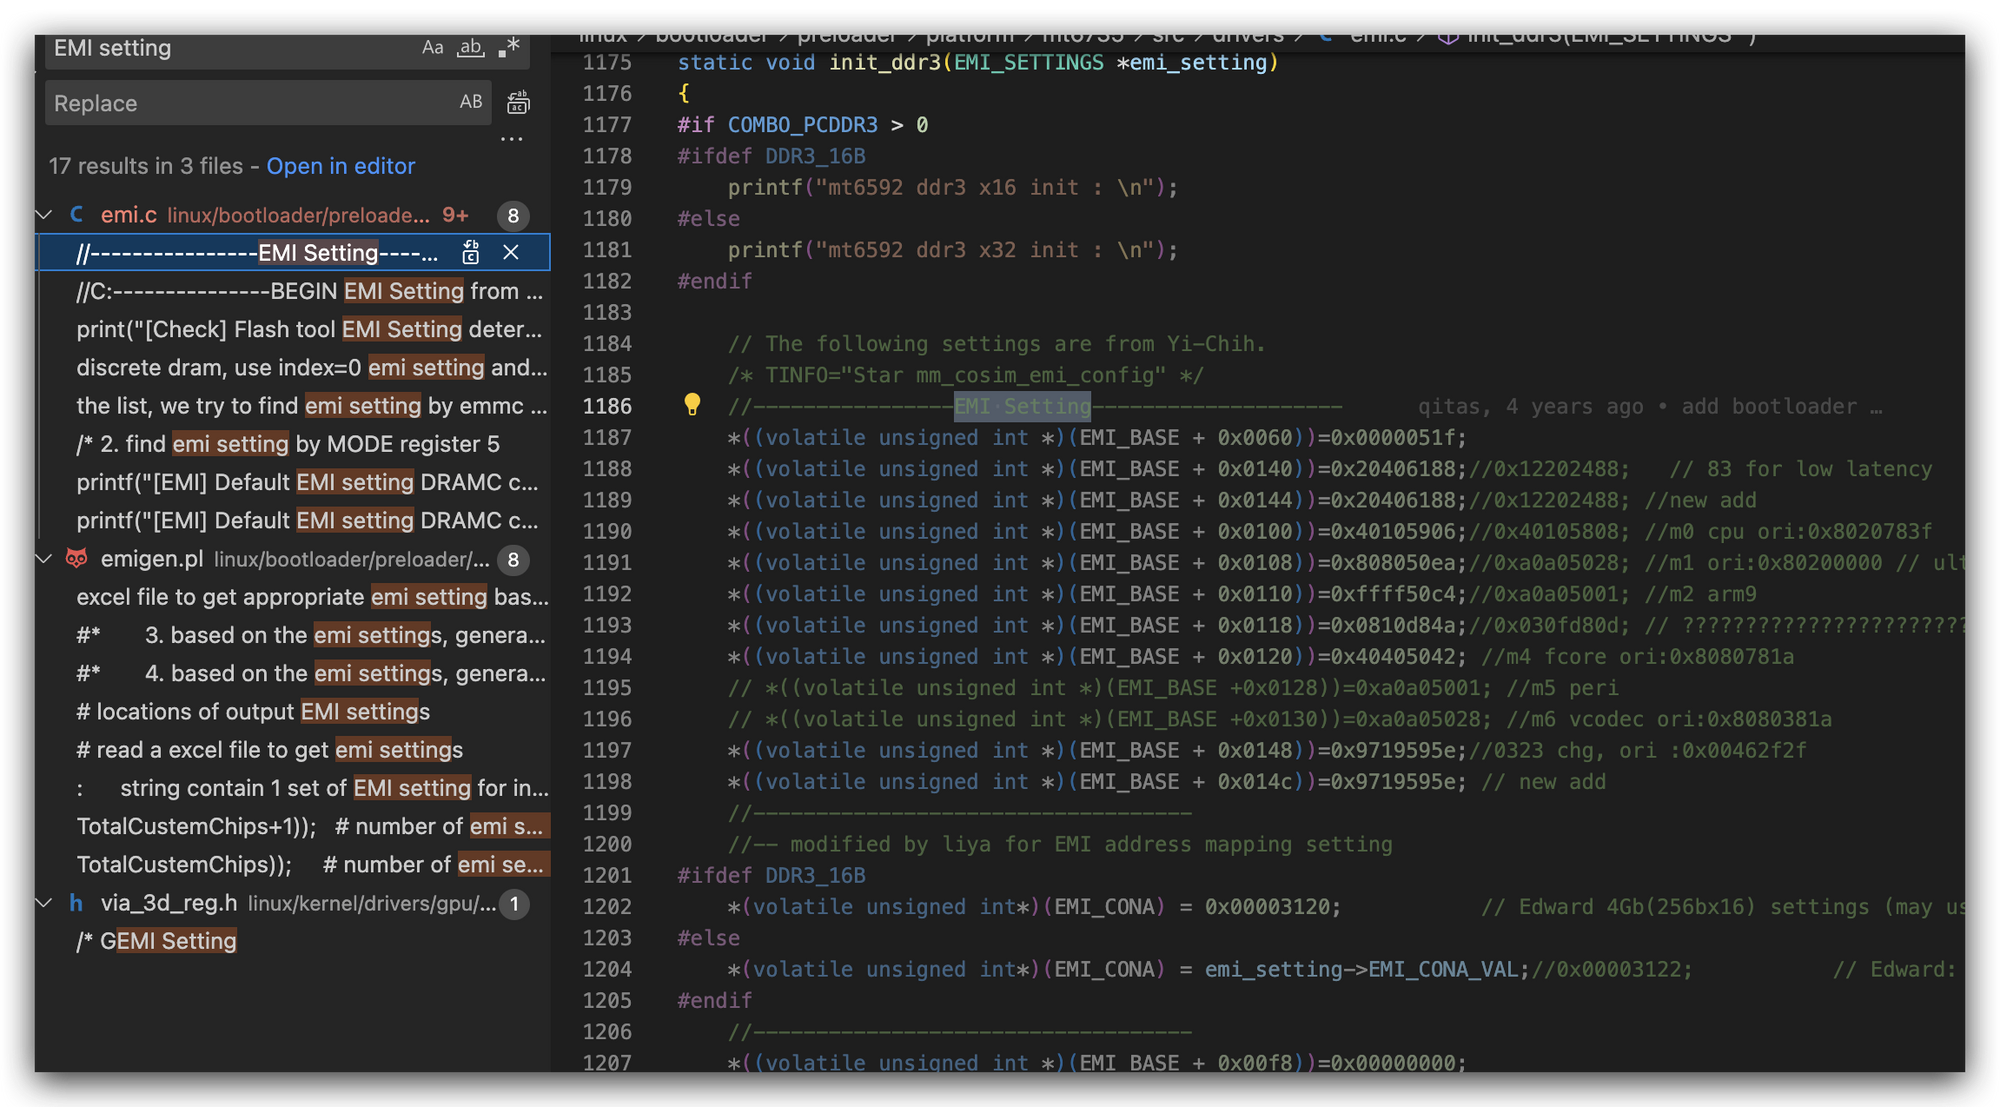This screenshot has width=2000, height=1107.
Task: Click via_3d_reg.h header file icon
Action: click(77, 903)
